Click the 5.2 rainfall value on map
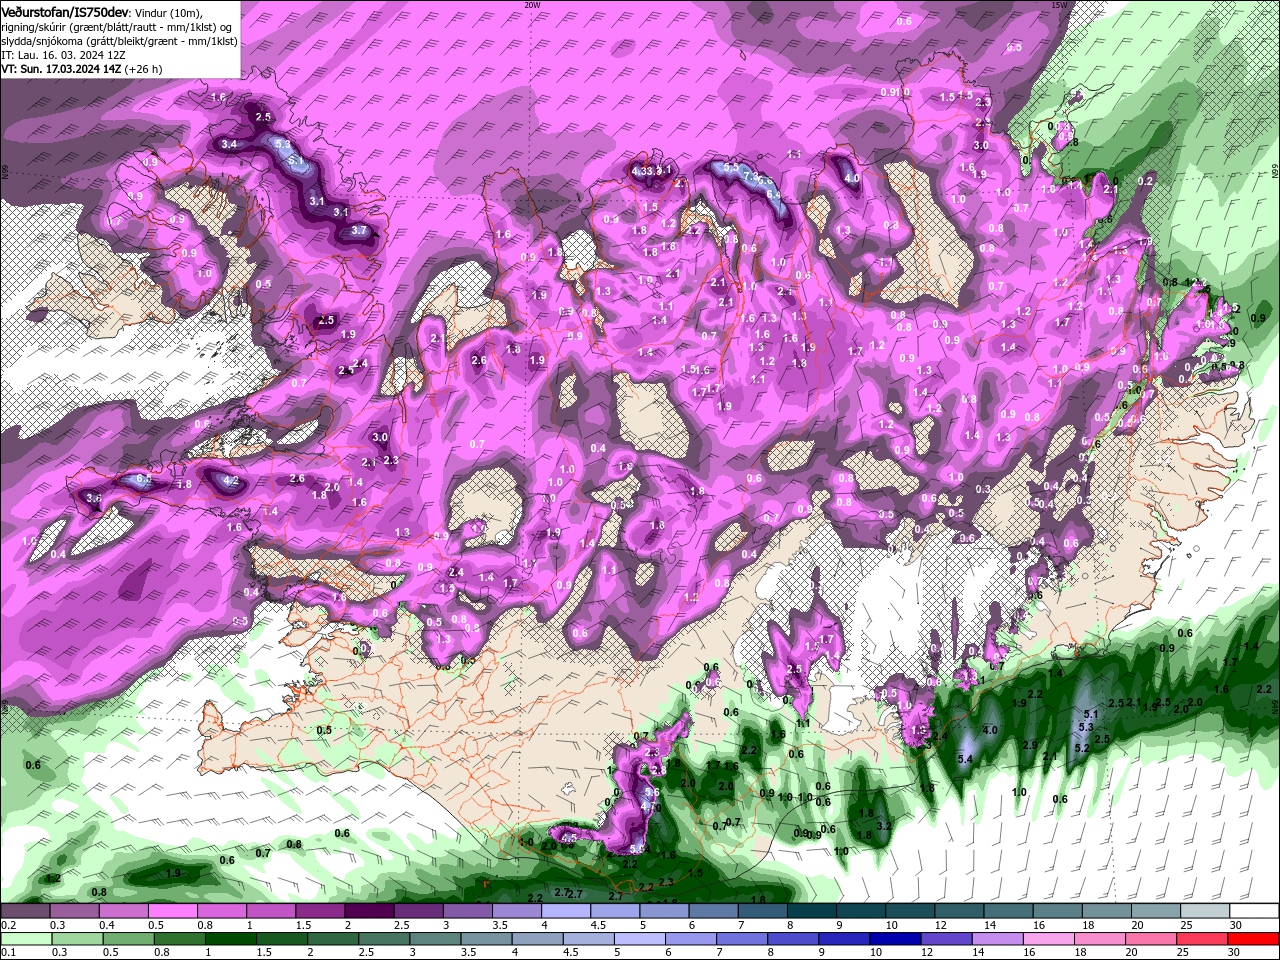This screenshot has height=960, width=1280. 1081,748
